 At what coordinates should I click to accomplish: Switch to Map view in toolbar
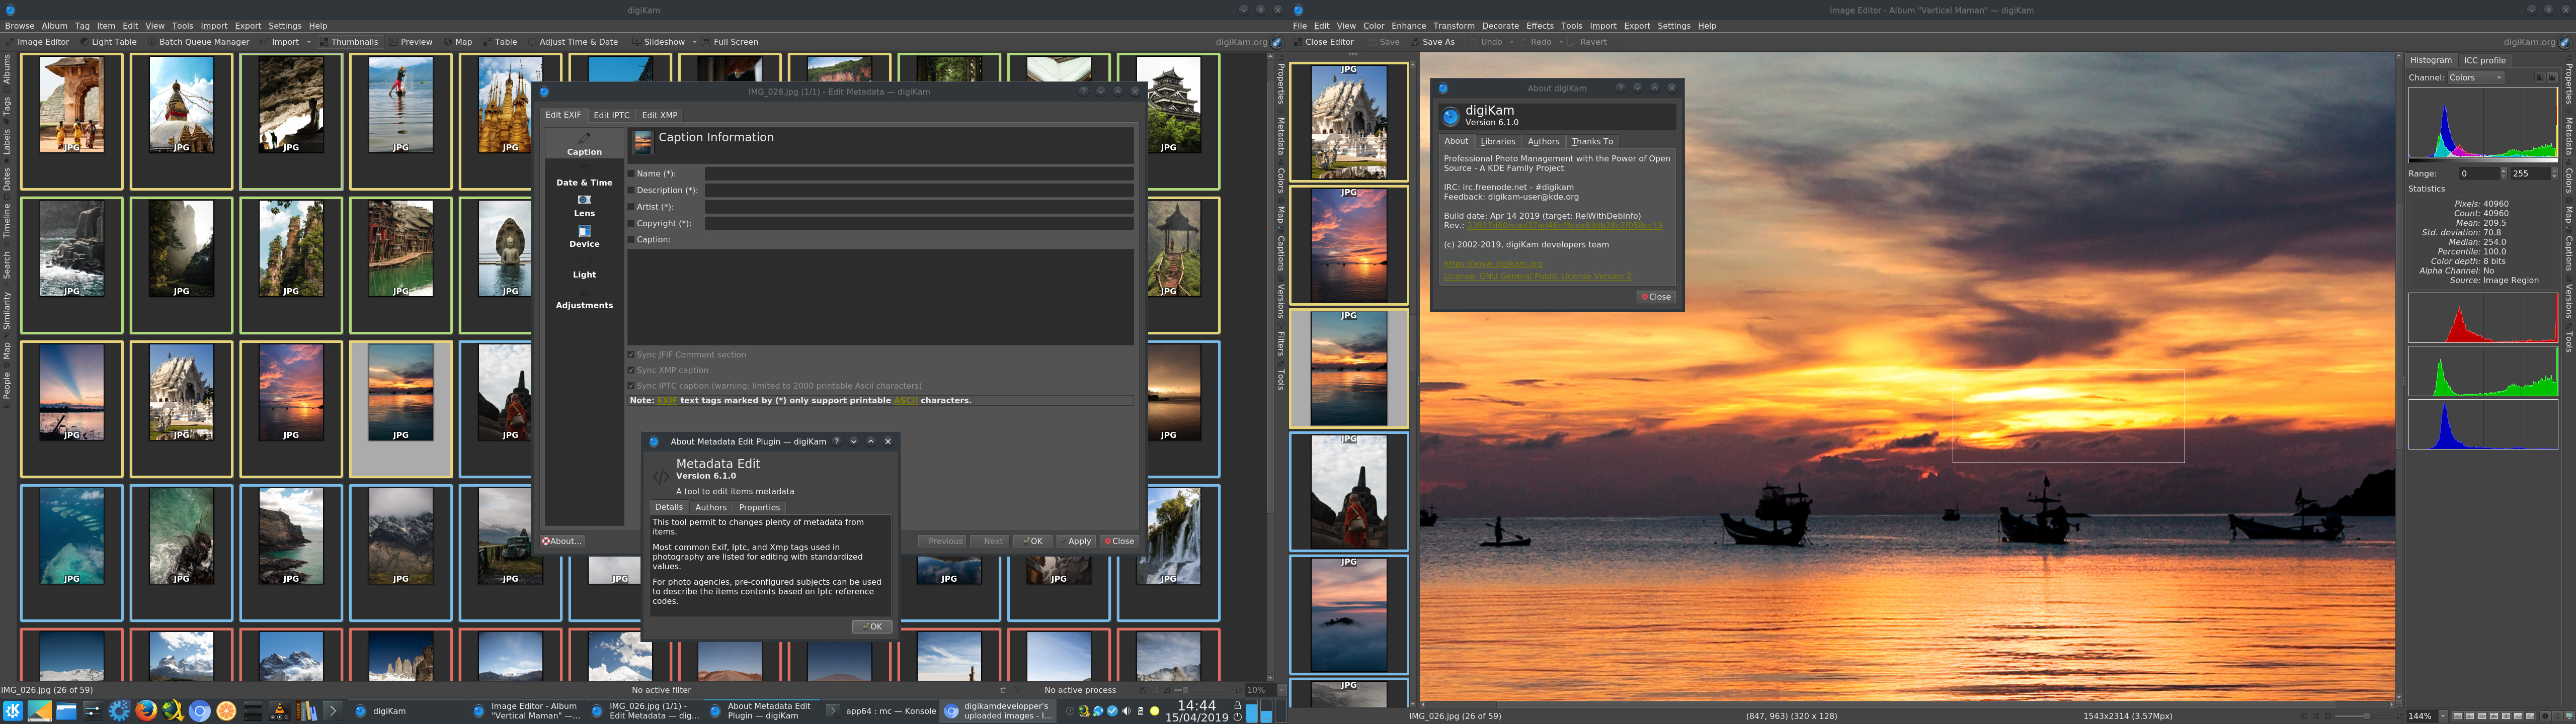(x=458, y=42)
